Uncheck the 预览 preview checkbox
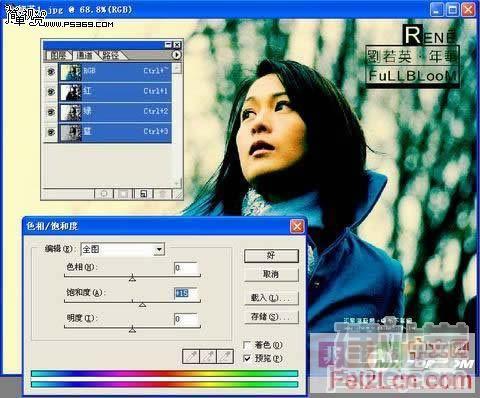Viewport: 480px width, 398px height. (247, 359)
